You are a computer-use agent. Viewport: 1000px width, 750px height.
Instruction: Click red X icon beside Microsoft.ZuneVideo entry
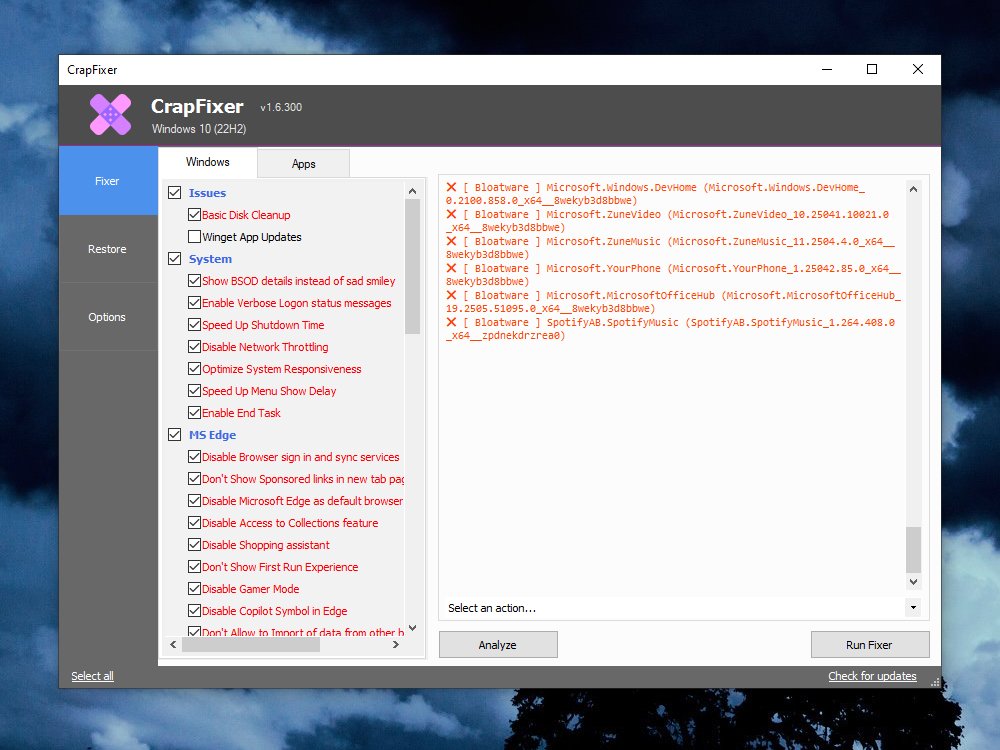pos(451,214)
